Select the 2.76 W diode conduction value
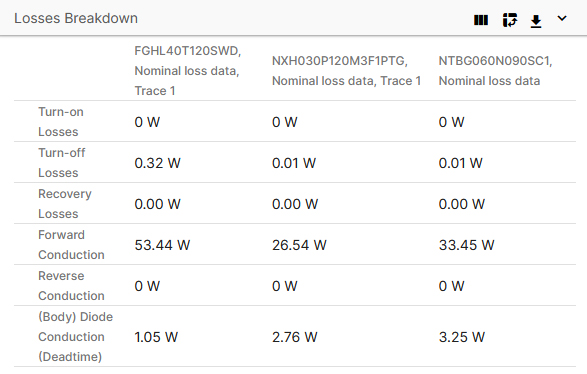 [295, 337]
